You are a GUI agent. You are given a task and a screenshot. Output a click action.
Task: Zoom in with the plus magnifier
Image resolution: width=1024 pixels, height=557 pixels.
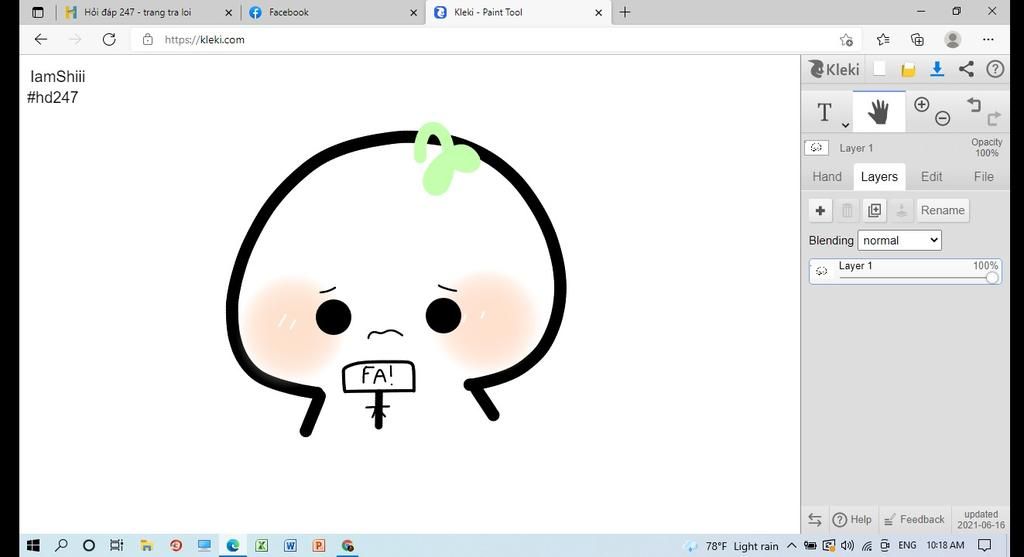[921, 104]
